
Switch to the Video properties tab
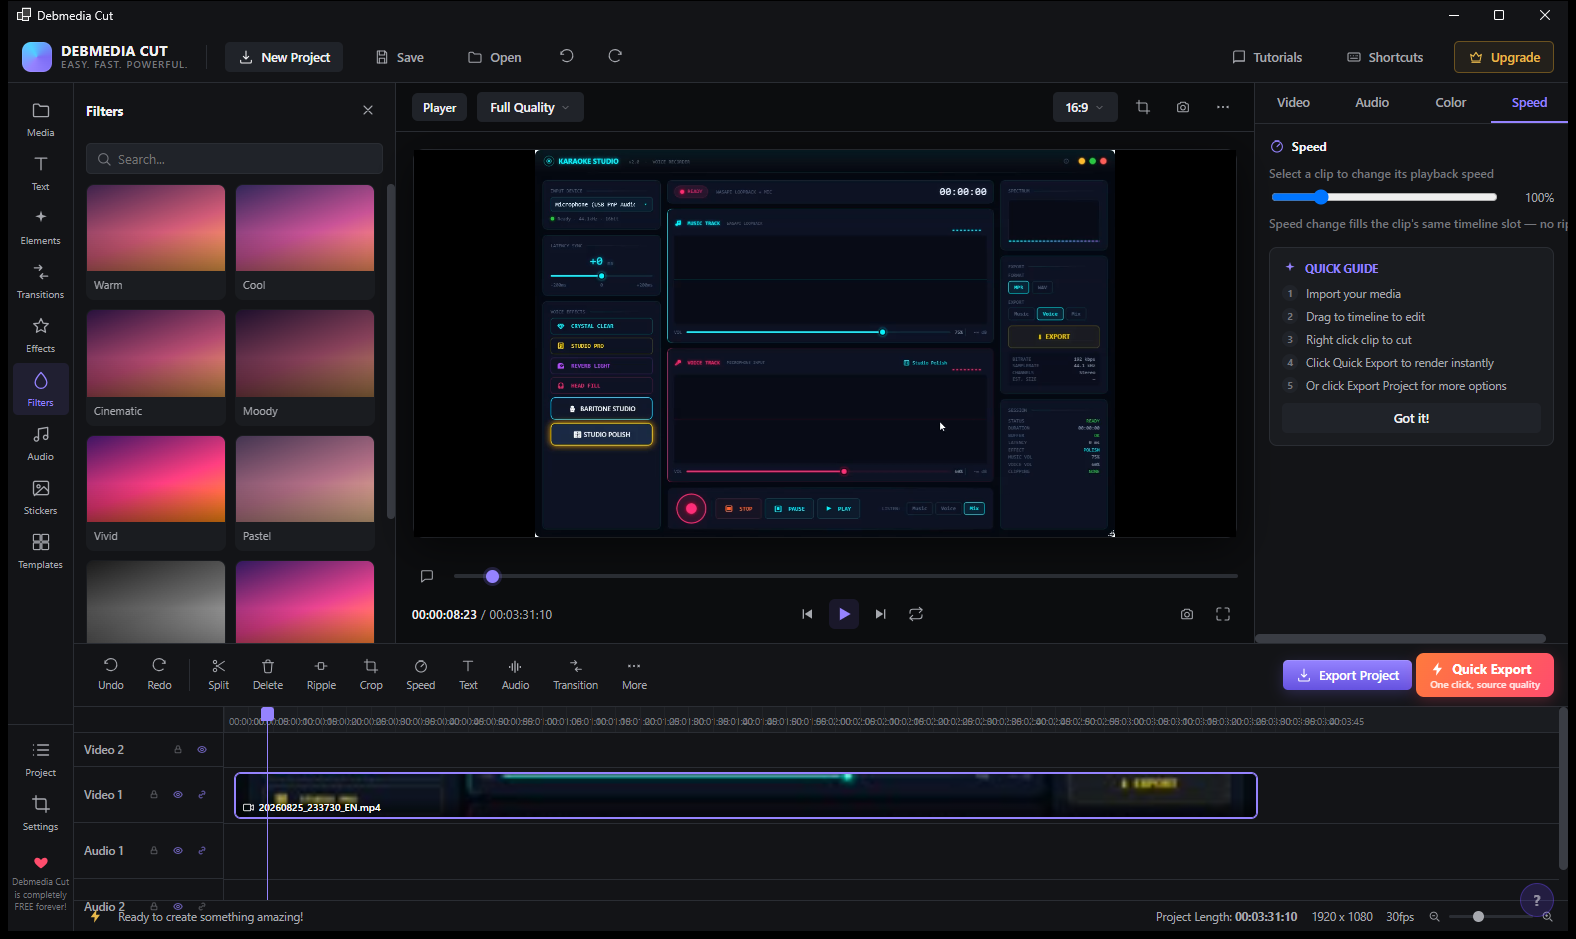point(1293,102)
